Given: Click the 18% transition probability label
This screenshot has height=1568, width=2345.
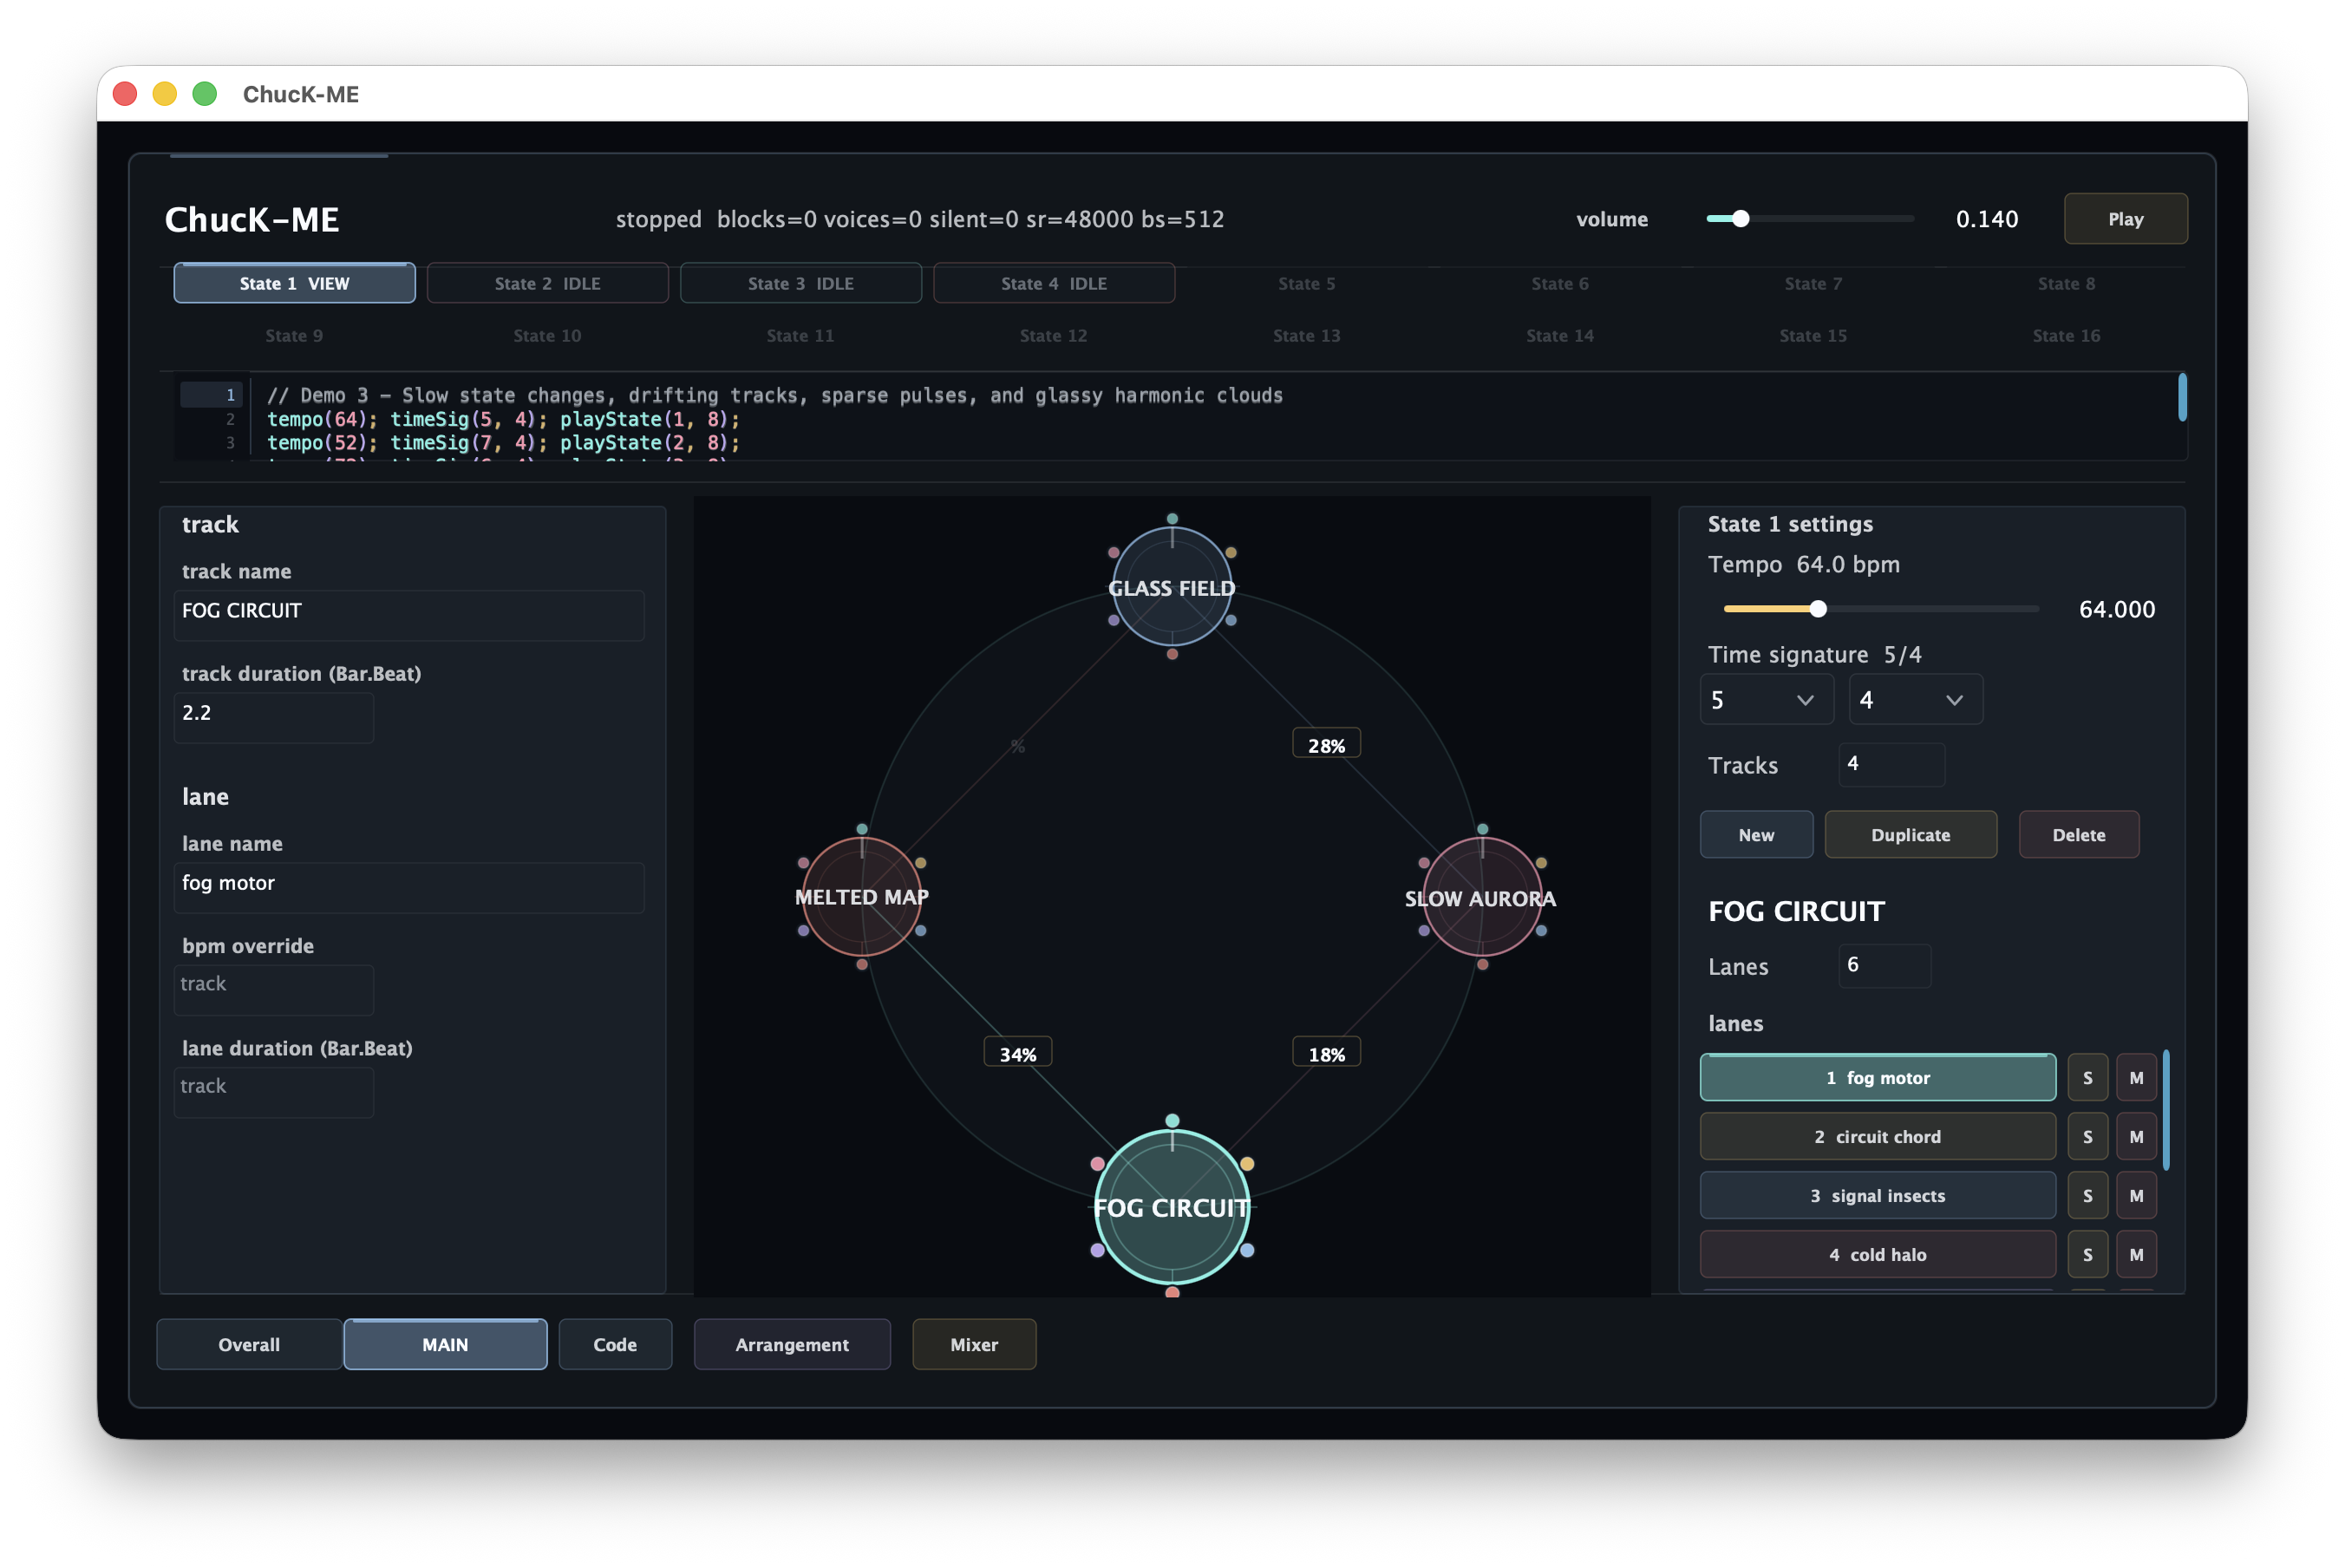Looking at the screenshot, I should coord(1326,1054).
